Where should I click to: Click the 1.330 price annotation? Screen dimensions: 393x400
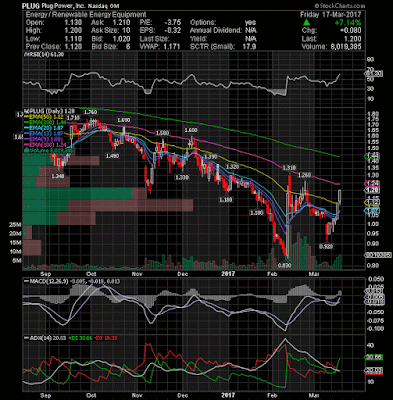[x=182, y=178]
